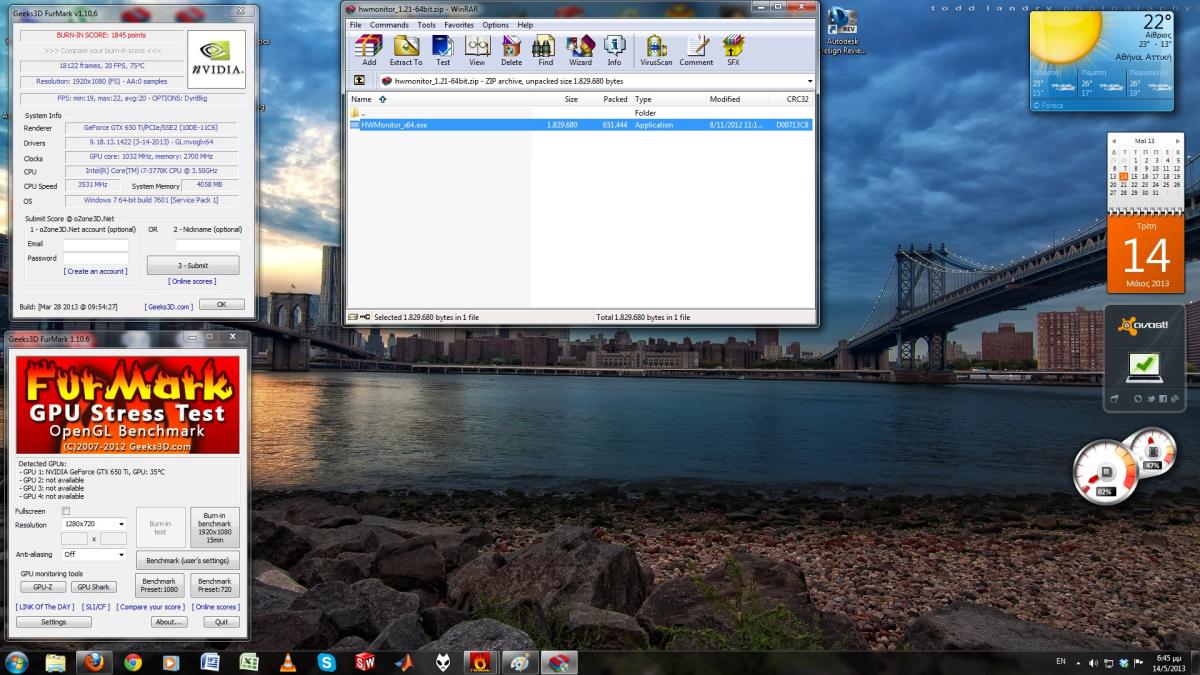Click OK in FurMark score window
The image size is (1200, 675).
tap(222, 305)
